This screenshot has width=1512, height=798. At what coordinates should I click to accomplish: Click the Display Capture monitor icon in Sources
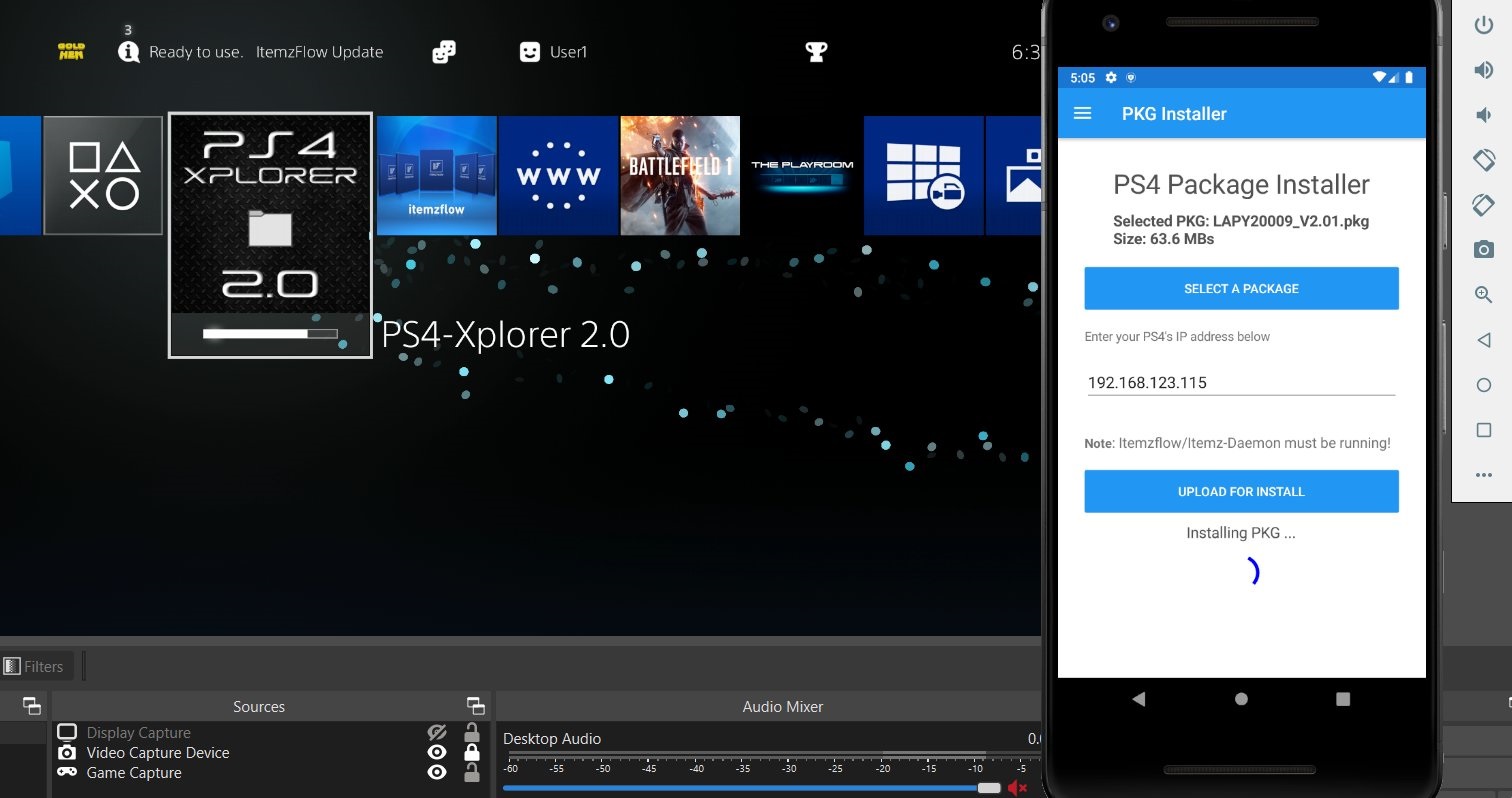(66, 733)
